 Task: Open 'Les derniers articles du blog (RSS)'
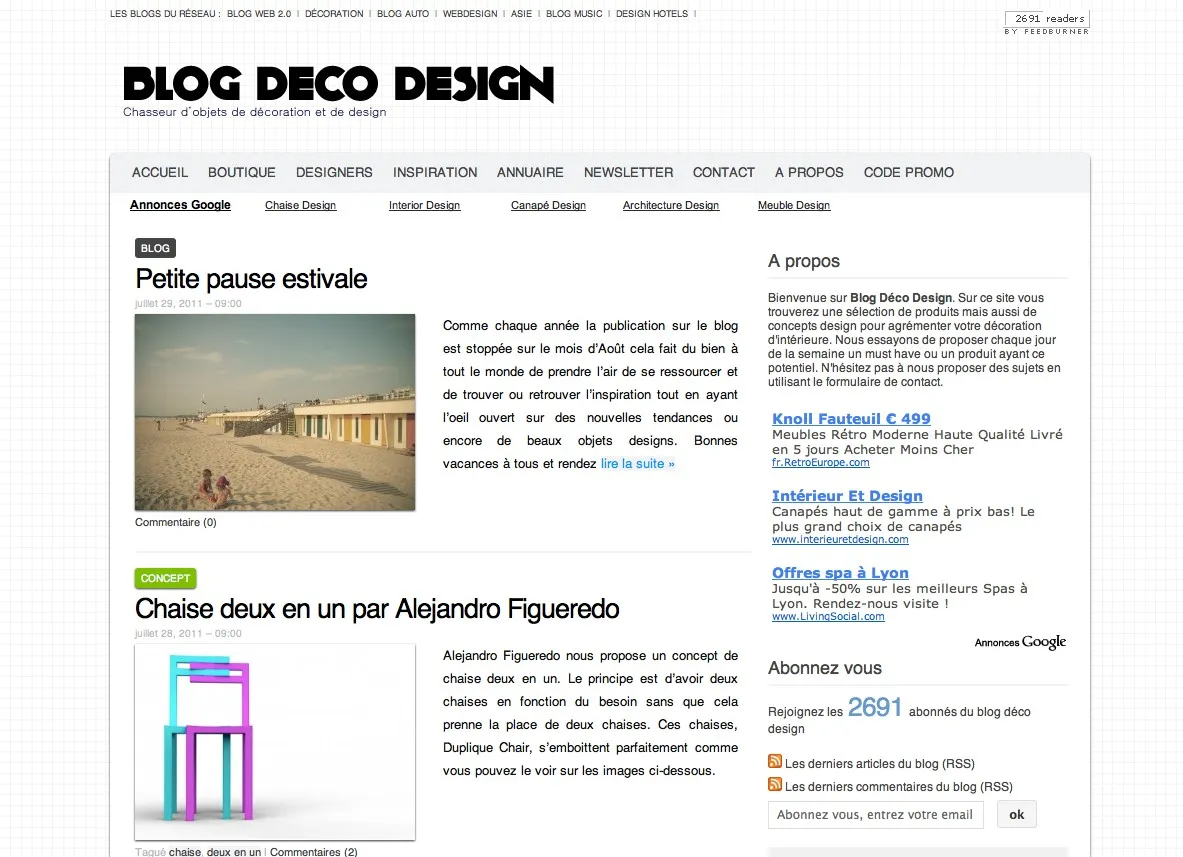[x=880, y=763]
